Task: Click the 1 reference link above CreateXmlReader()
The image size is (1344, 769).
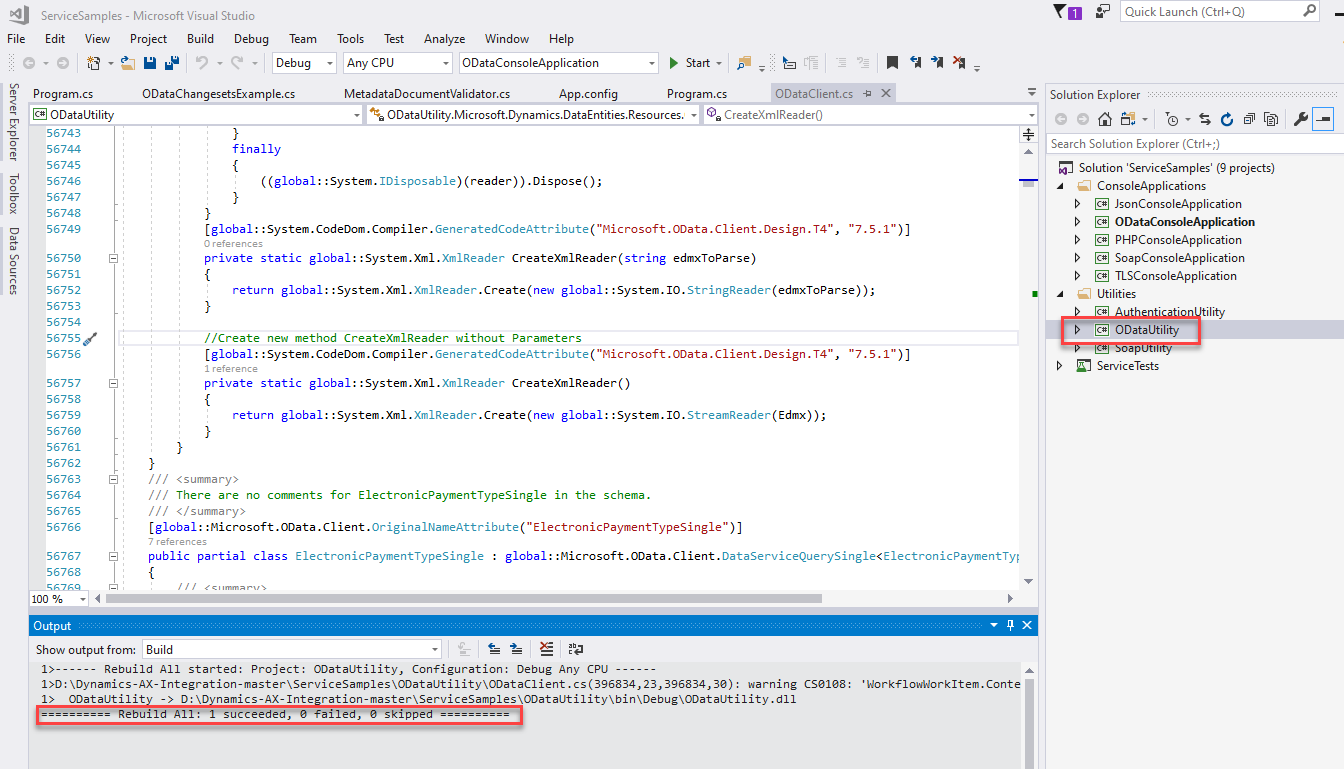Action: tap(230, 369)
